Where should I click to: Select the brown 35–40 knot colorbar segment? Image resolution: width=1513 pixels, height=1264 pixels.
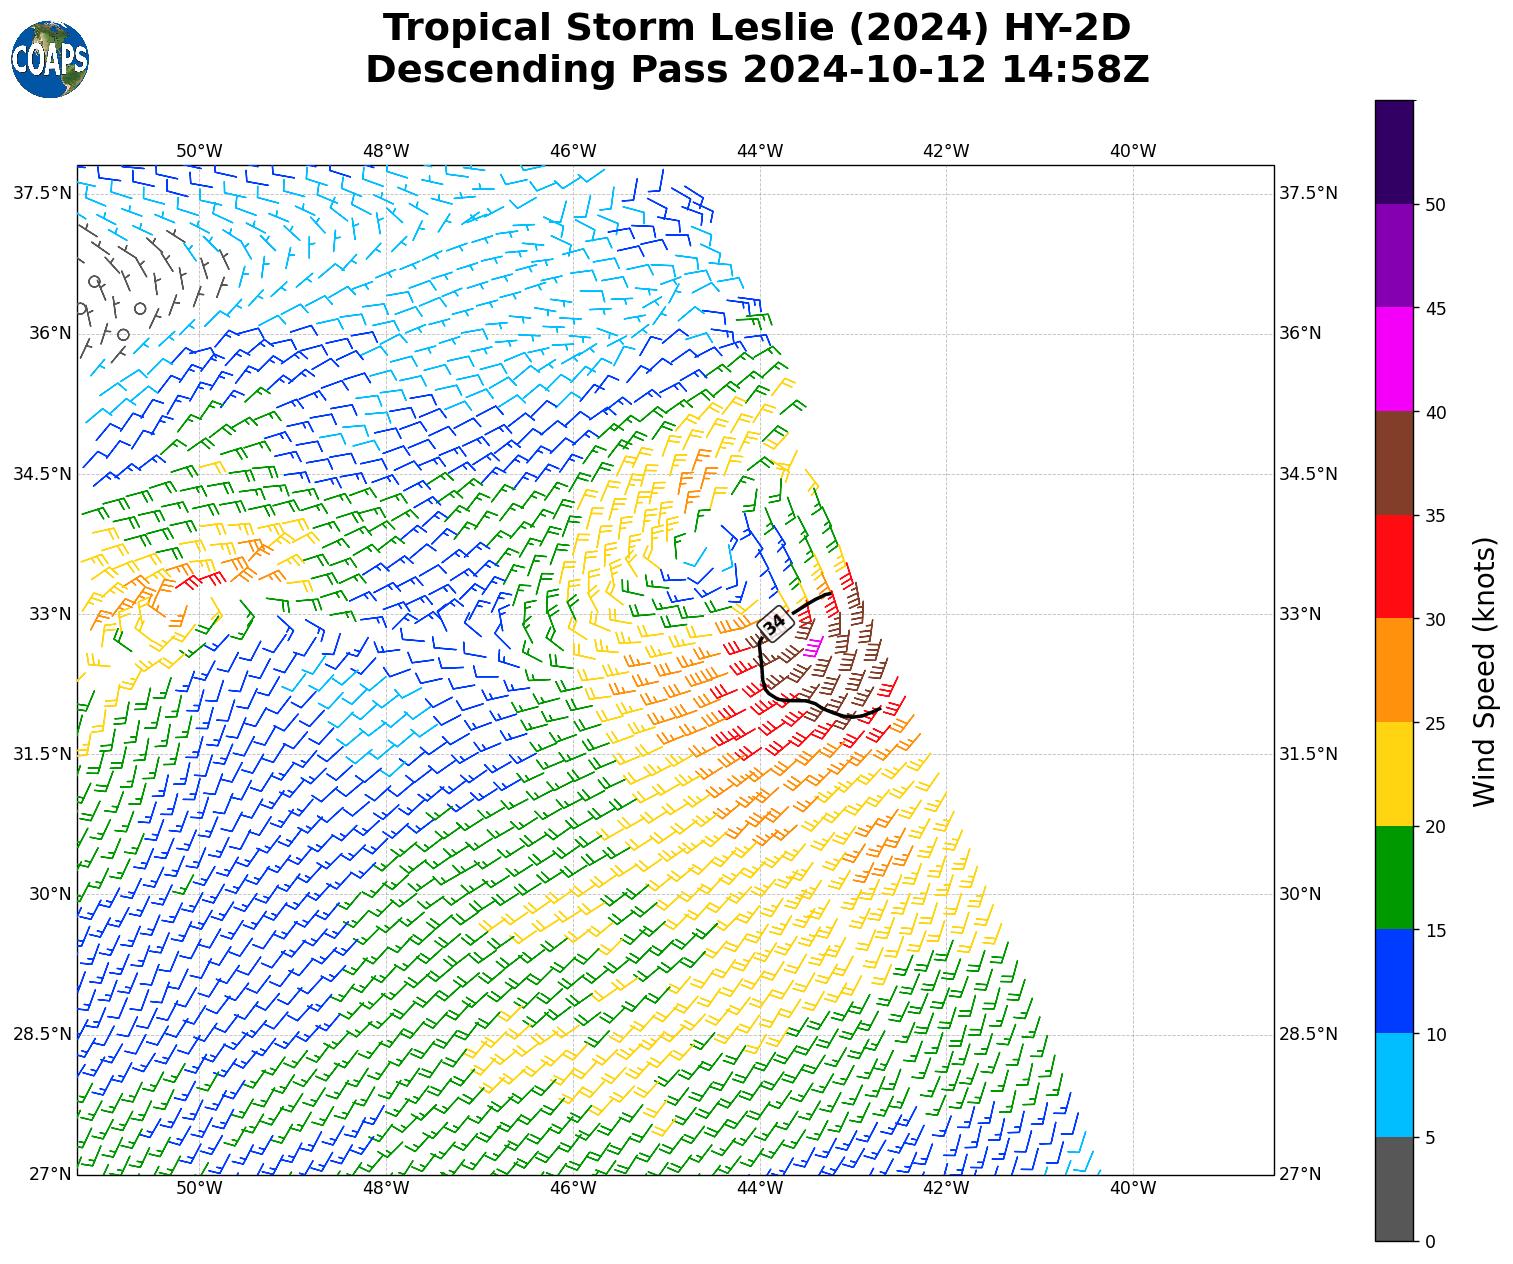click(1394, 463)
